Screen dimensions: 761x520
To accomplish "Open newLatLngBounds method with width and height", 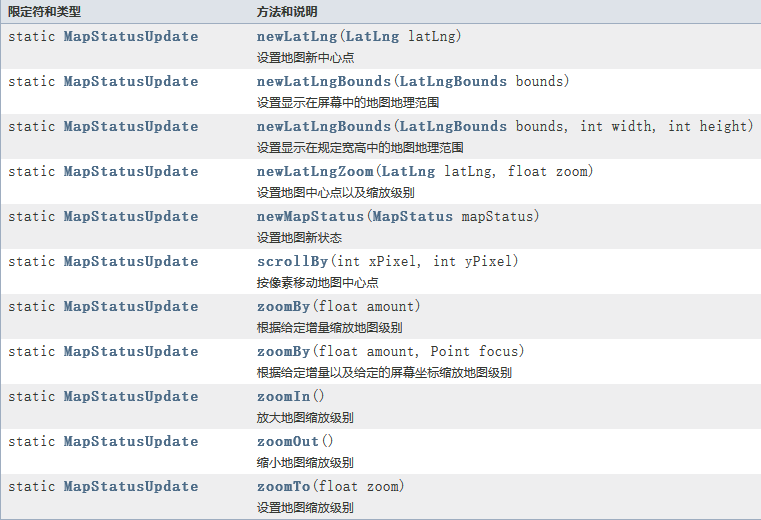I will point(324,127).
